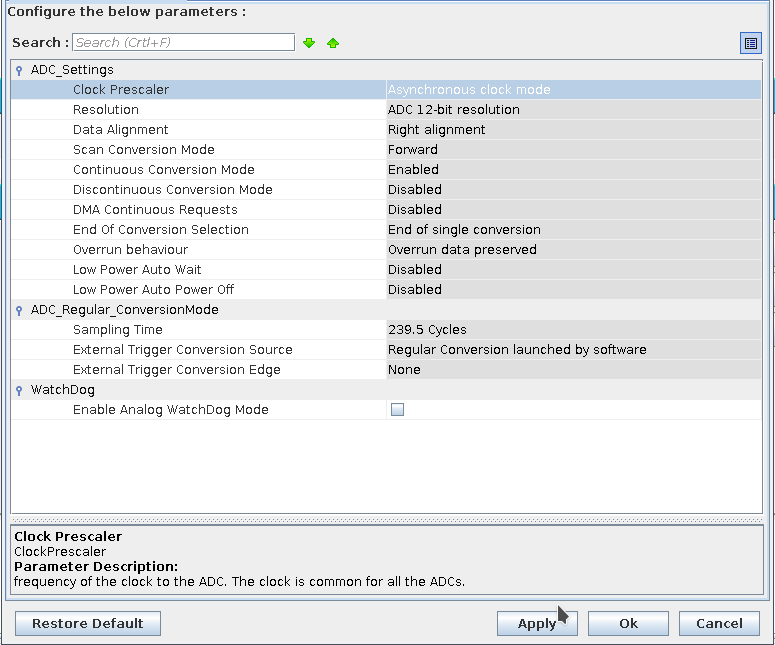
Task: Collapse the ADC_Settings group
Action: [x=20, y=71]
